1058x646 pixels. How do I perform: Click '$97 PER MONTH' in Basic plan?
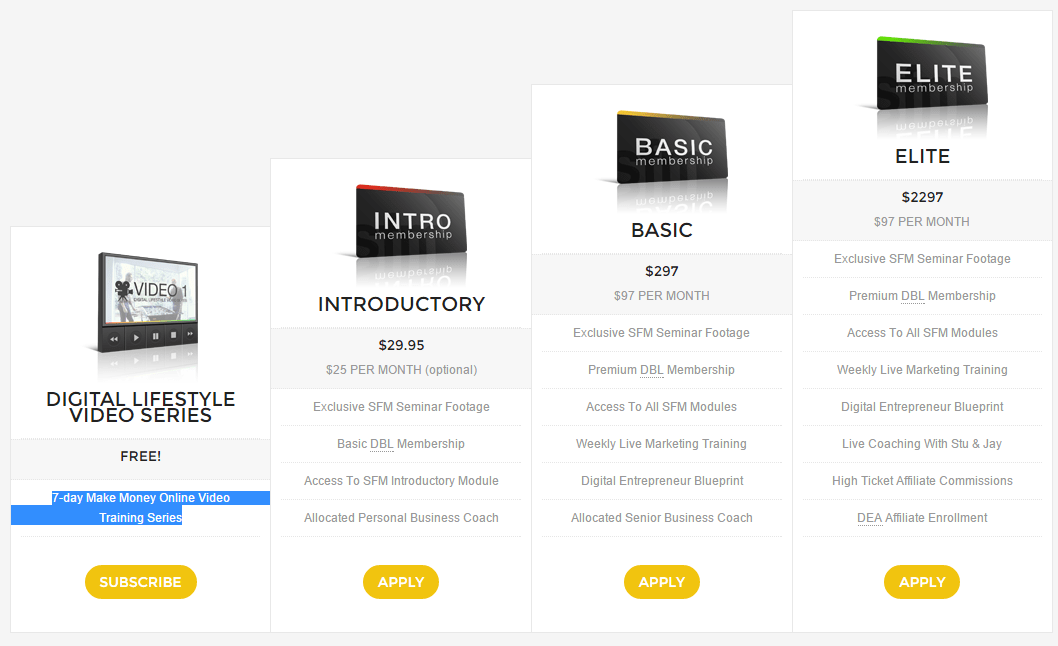pos(661,296)
